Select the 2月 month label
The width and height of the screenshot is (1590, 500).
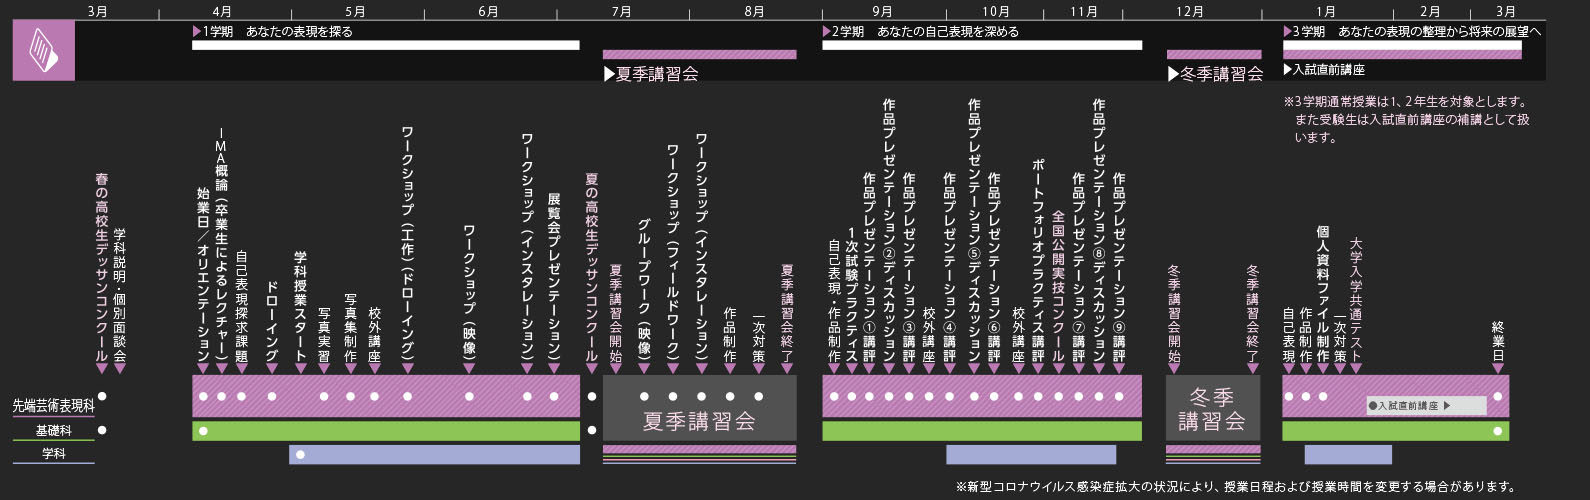(1430, 11)
